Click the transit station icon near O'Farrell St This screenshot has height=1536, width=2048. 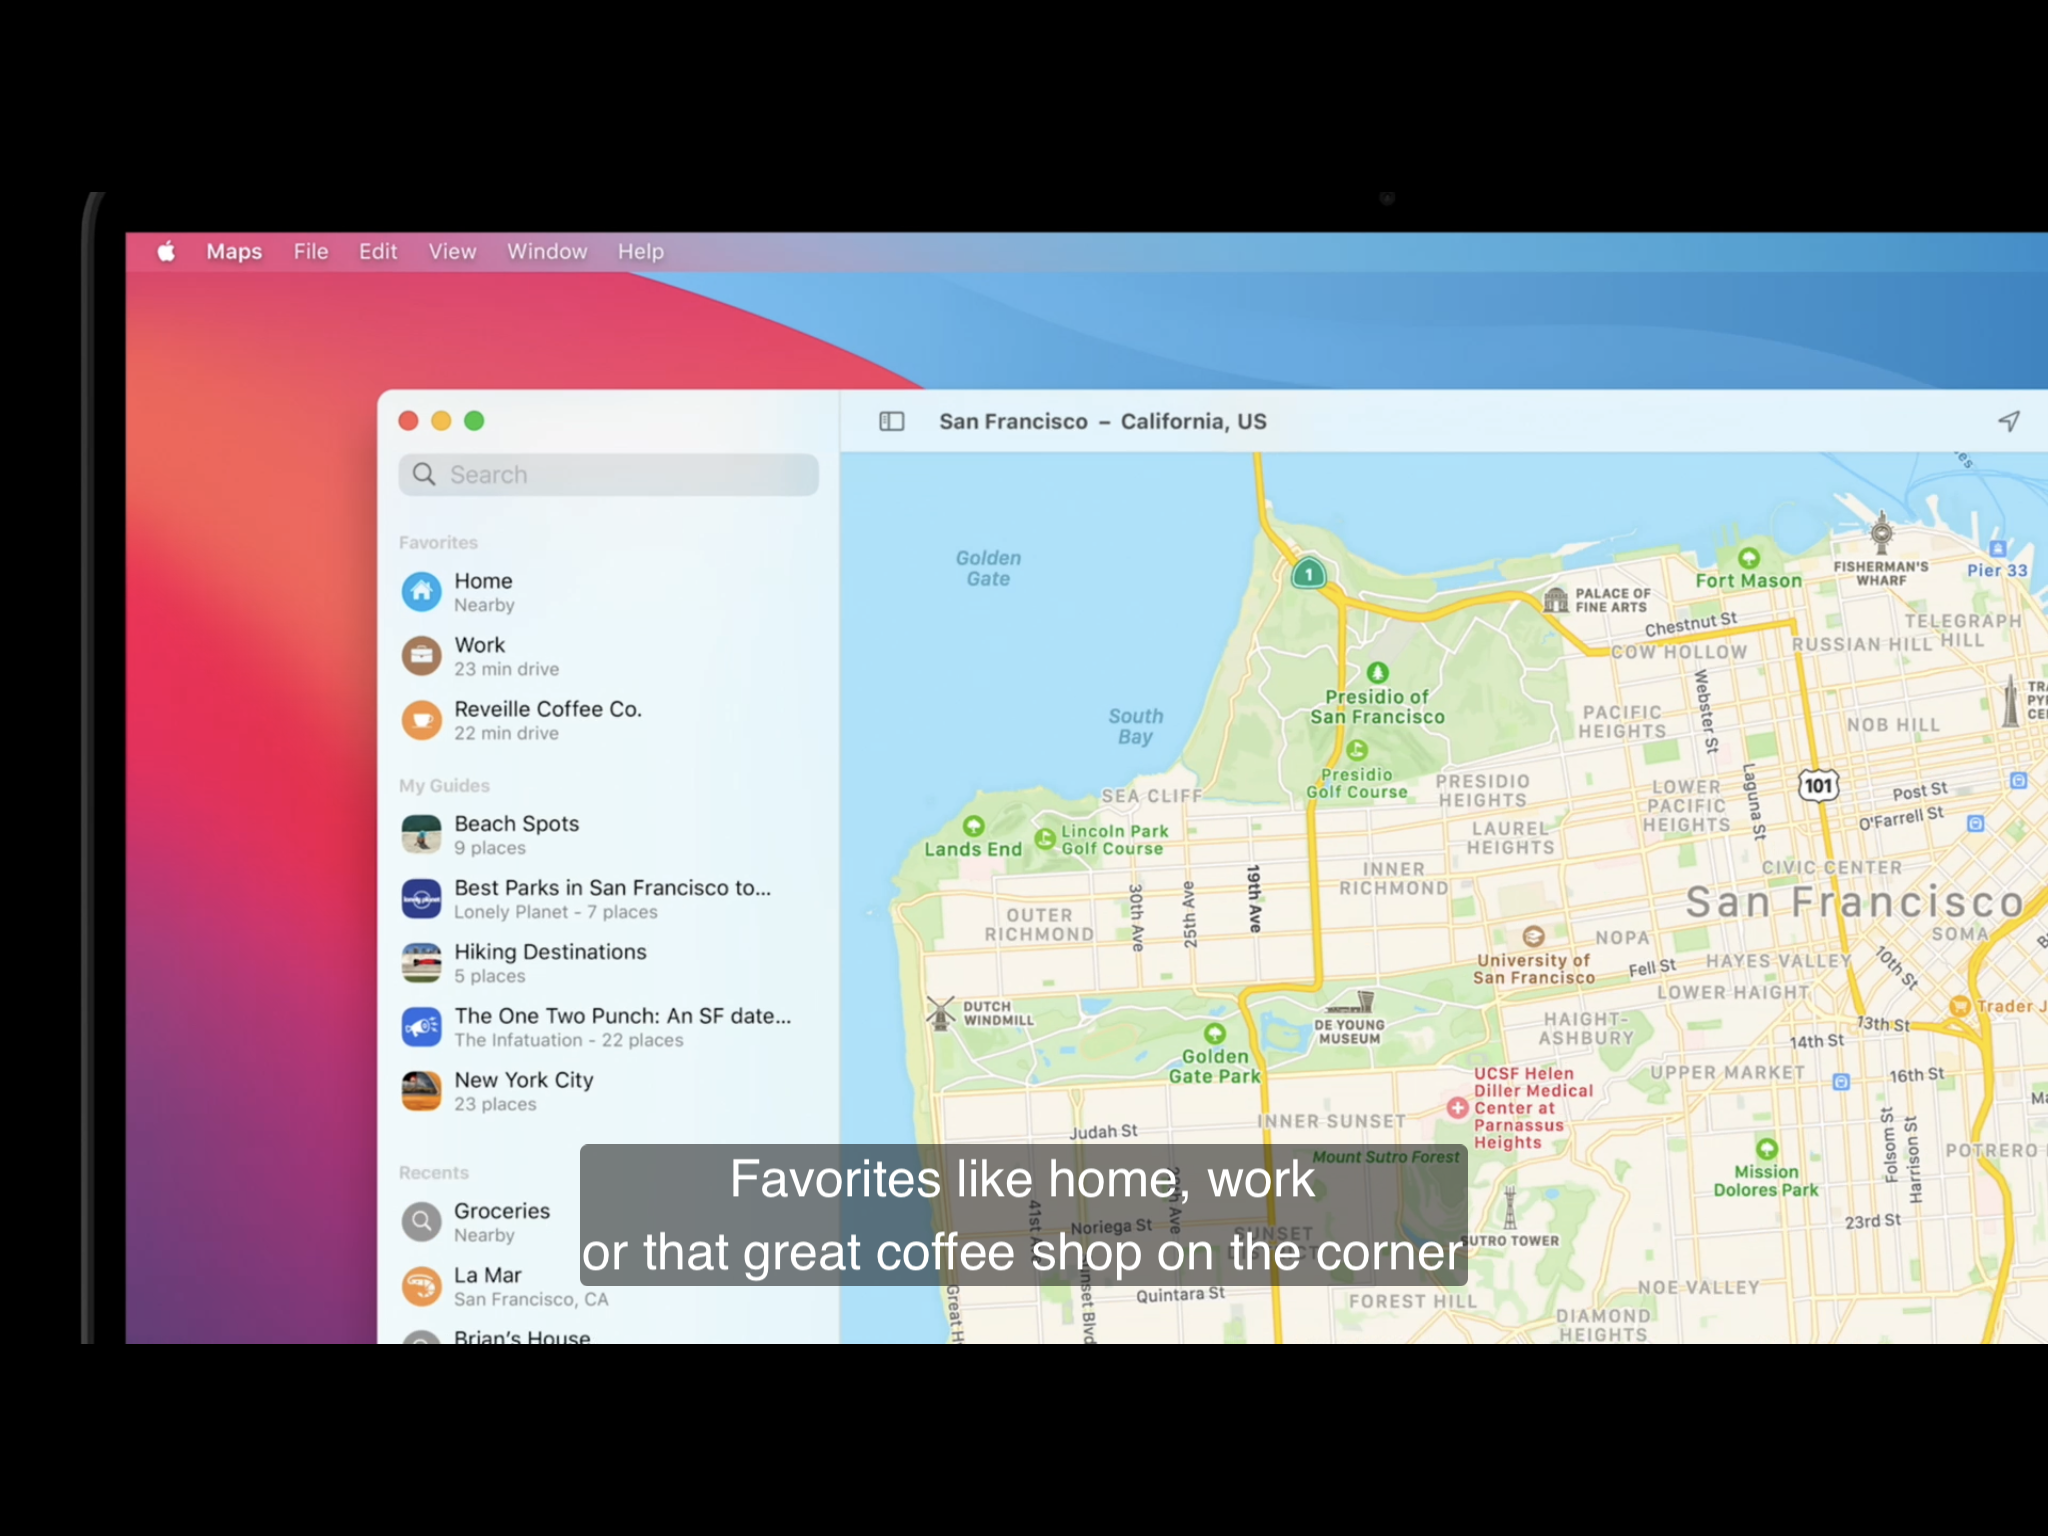pyautogui.click(x=1975, y=824)
